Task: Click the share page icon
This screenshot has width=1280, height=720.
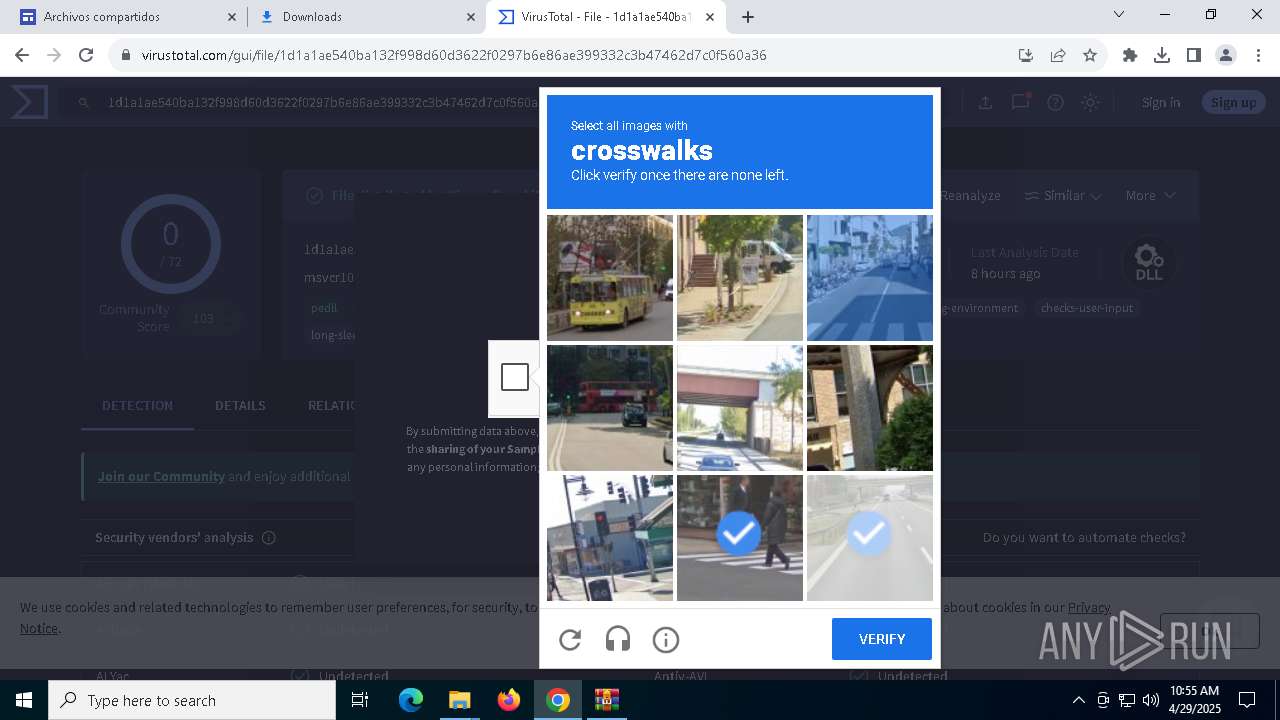Action: (x=1058, y=55)
